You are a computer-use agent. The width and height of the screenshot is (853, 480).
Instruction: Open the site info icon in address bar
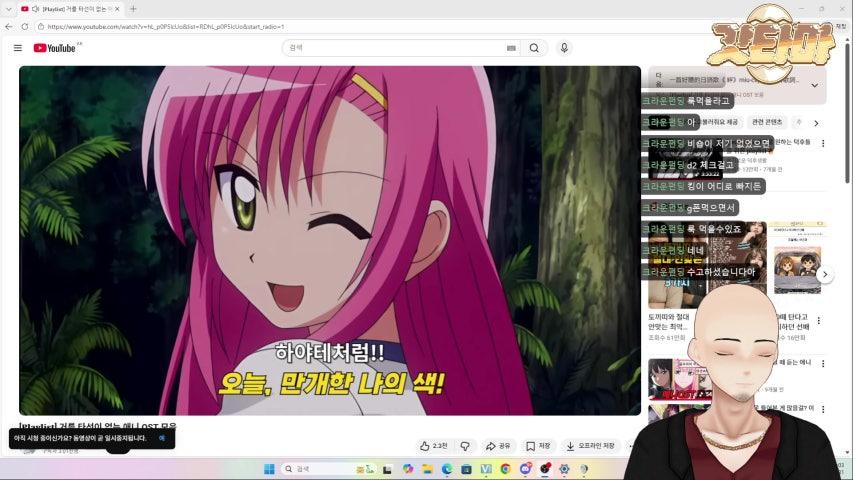click(40, 27)
